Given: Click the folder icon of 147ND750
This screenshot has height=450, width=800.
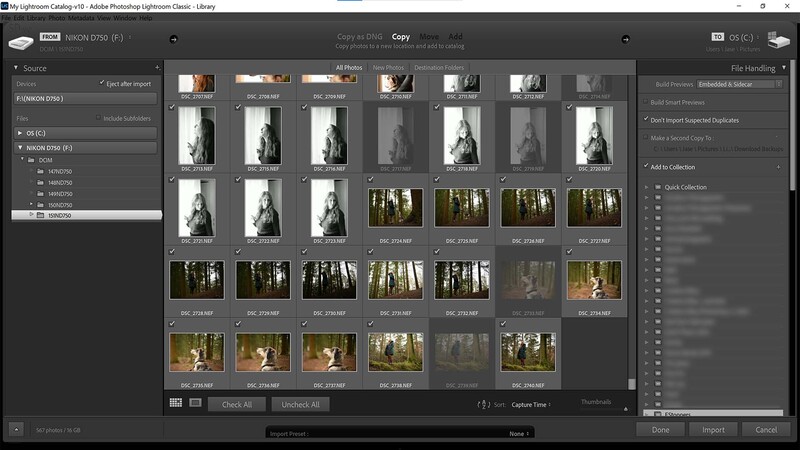Looking at the screenshot, I should [x=40, y=171].
